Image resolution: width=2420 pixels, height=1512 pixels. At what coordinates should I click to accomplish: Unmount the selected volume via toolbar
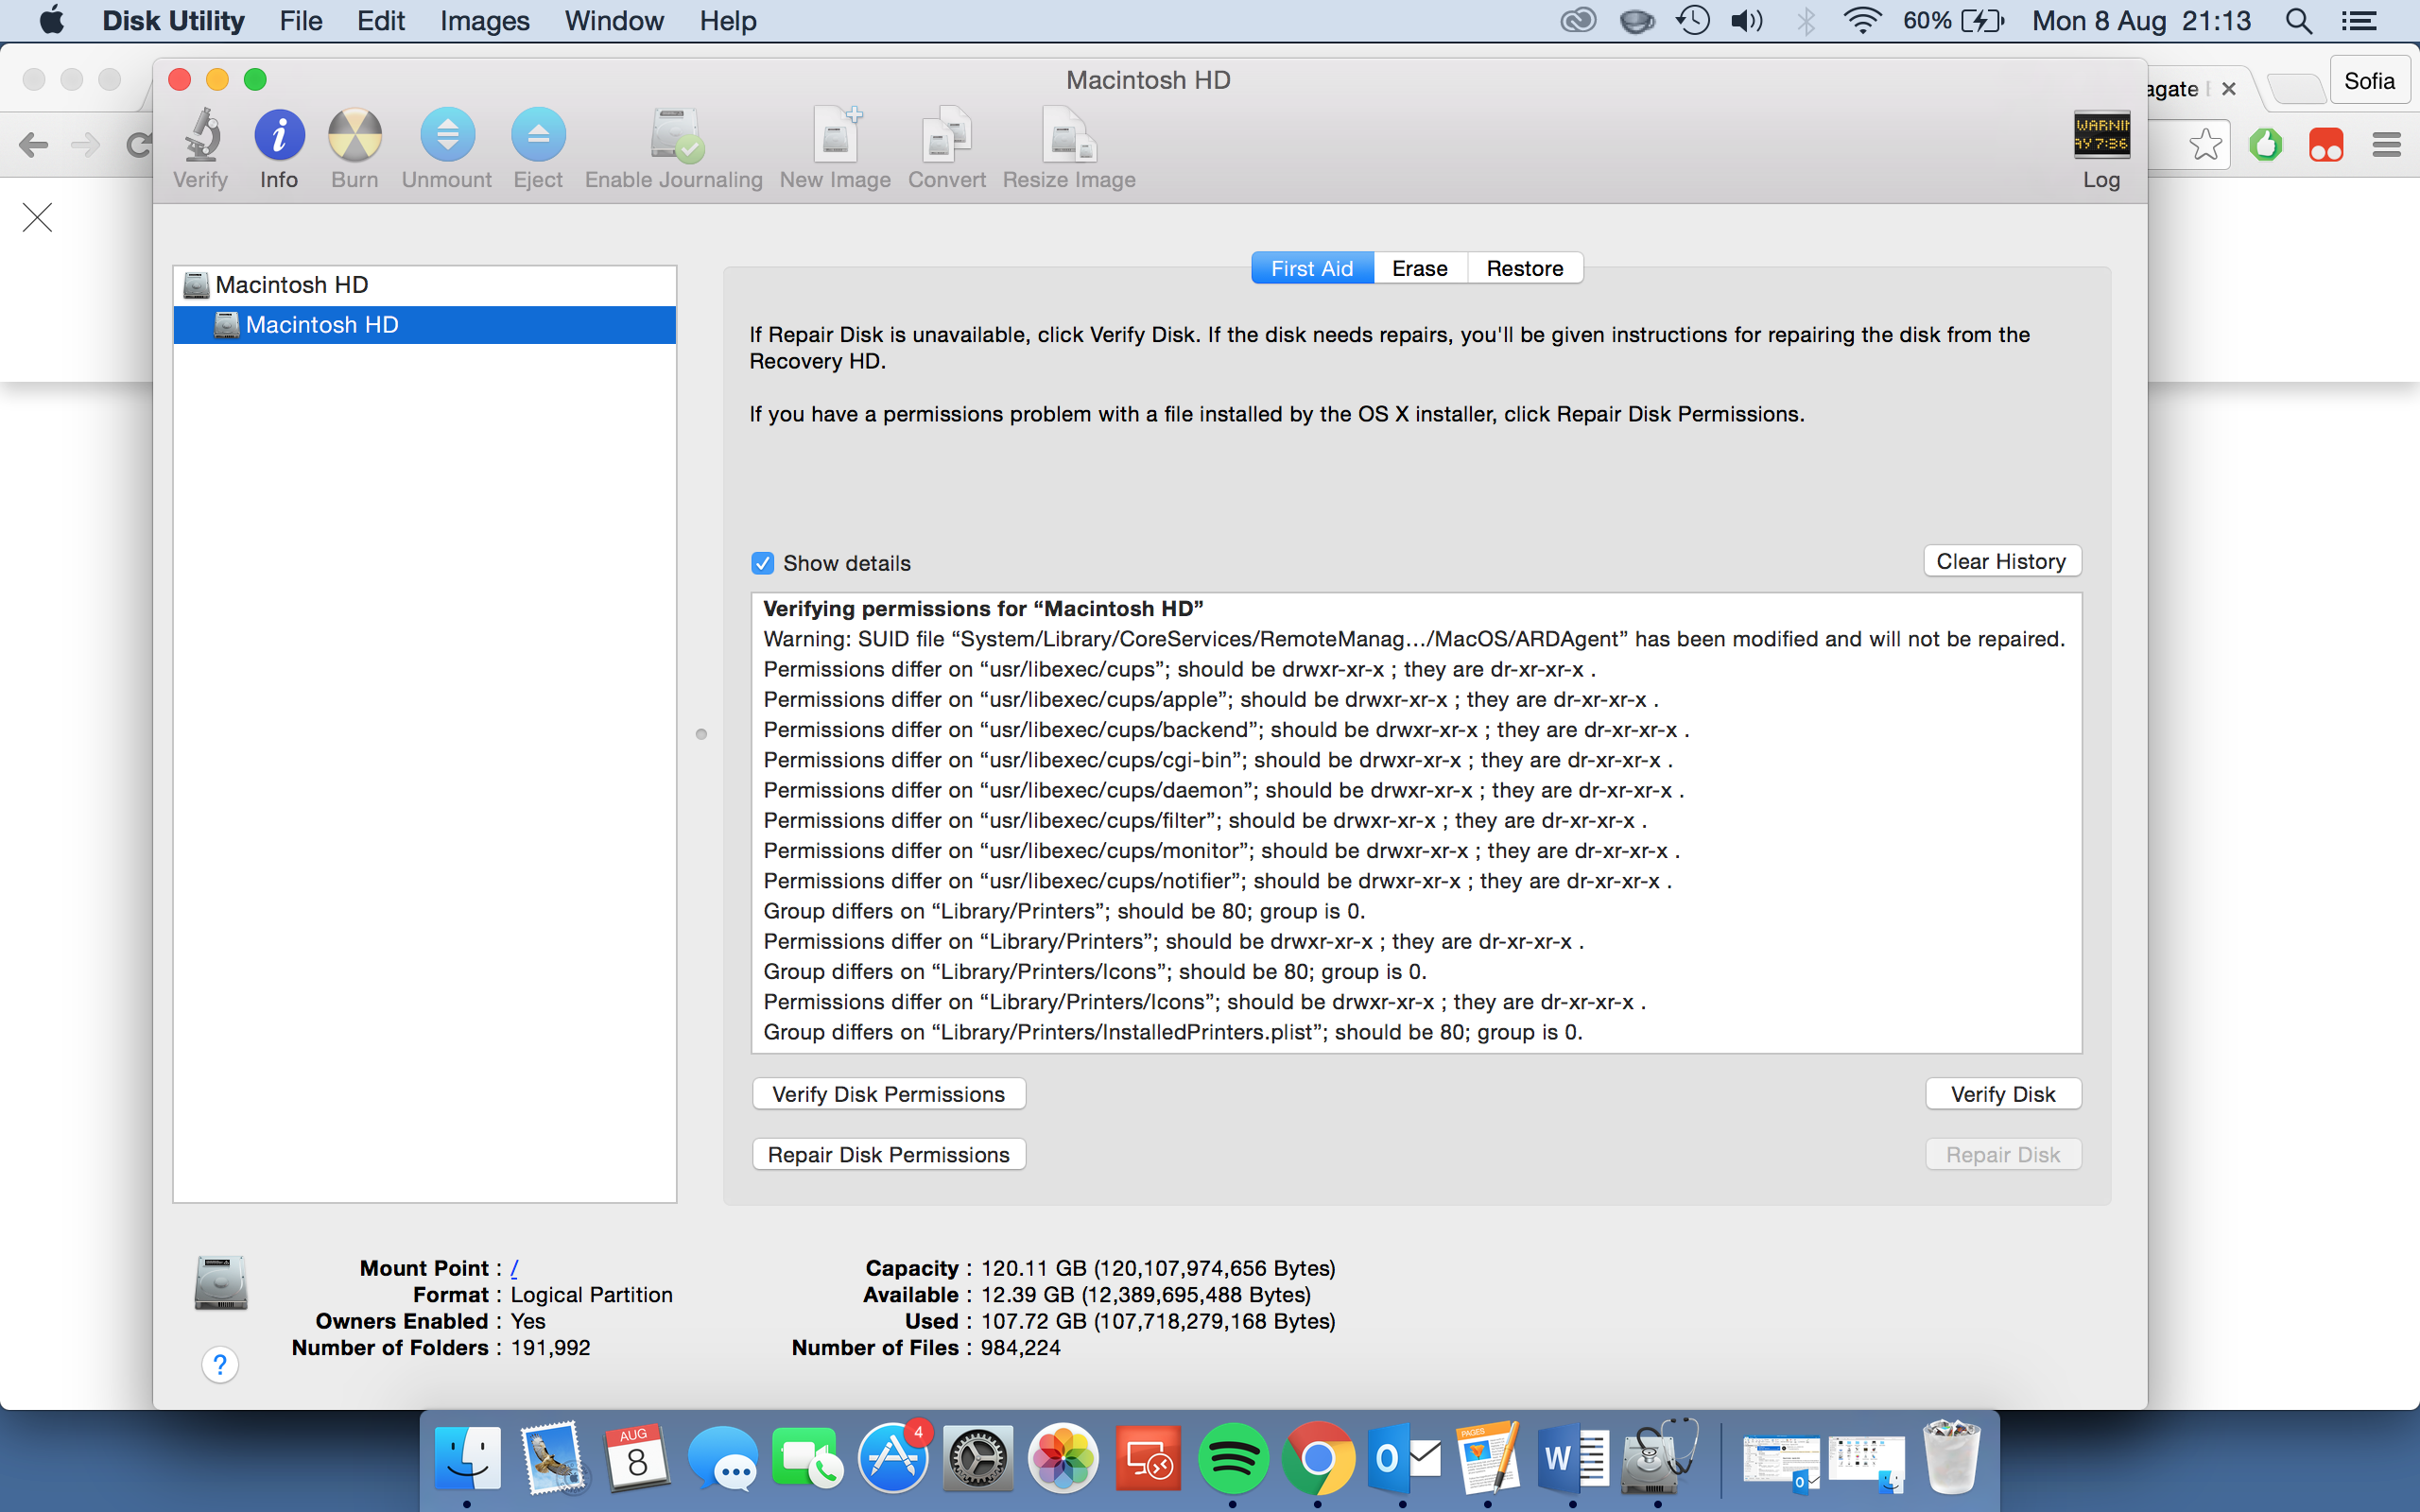click(447, 137)
